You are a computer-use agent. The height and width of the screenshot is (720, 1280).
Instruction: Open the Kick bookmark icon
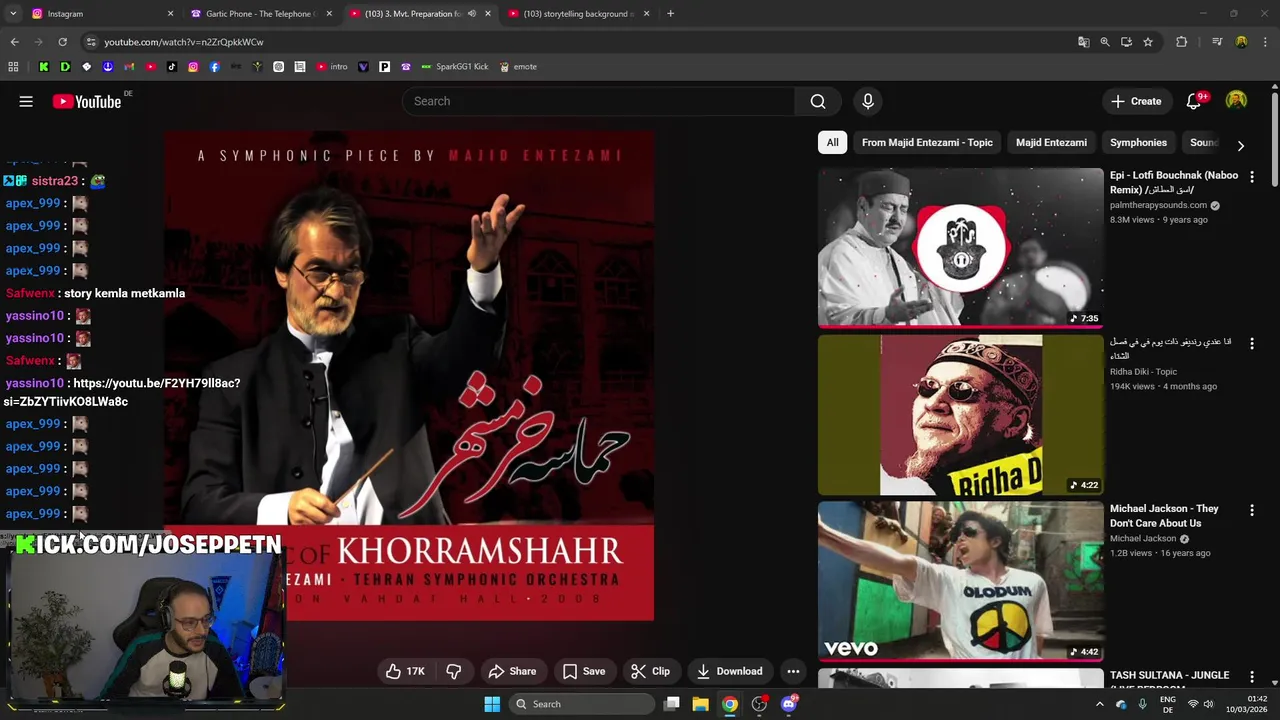click(x=44, y=67)
